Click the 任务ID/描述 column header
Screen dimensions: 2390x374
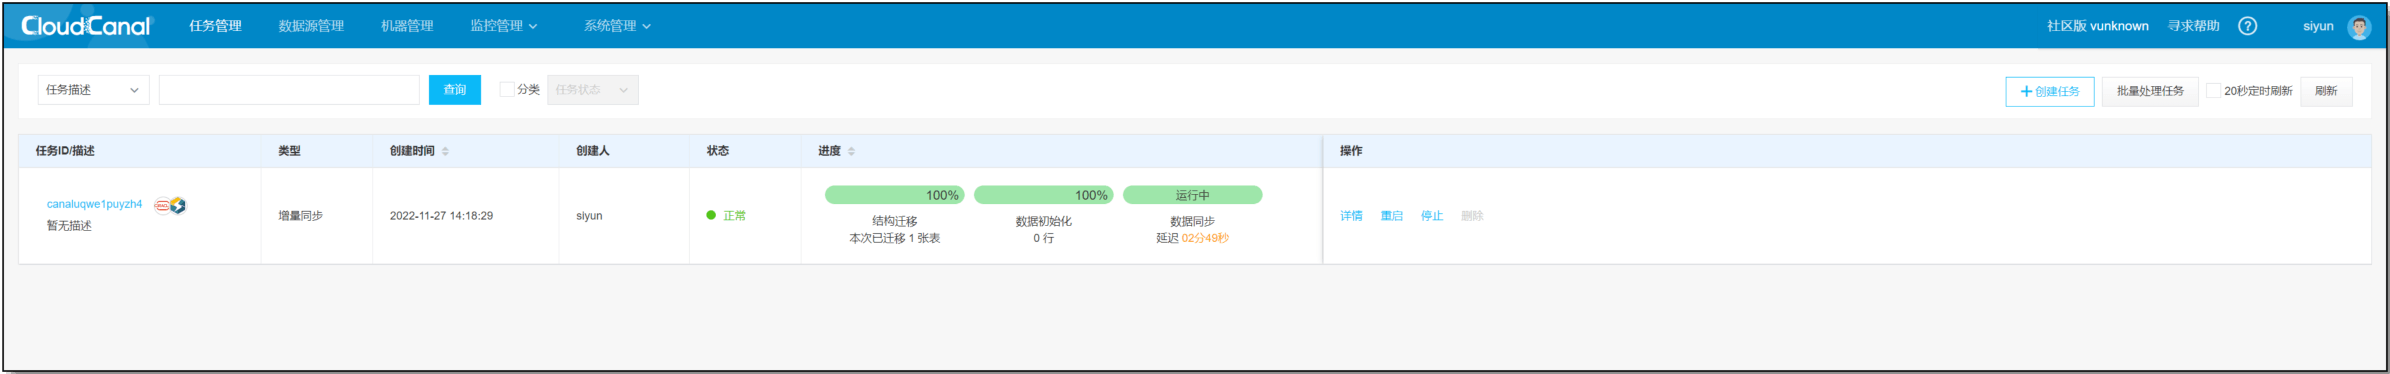coord(65,151)
